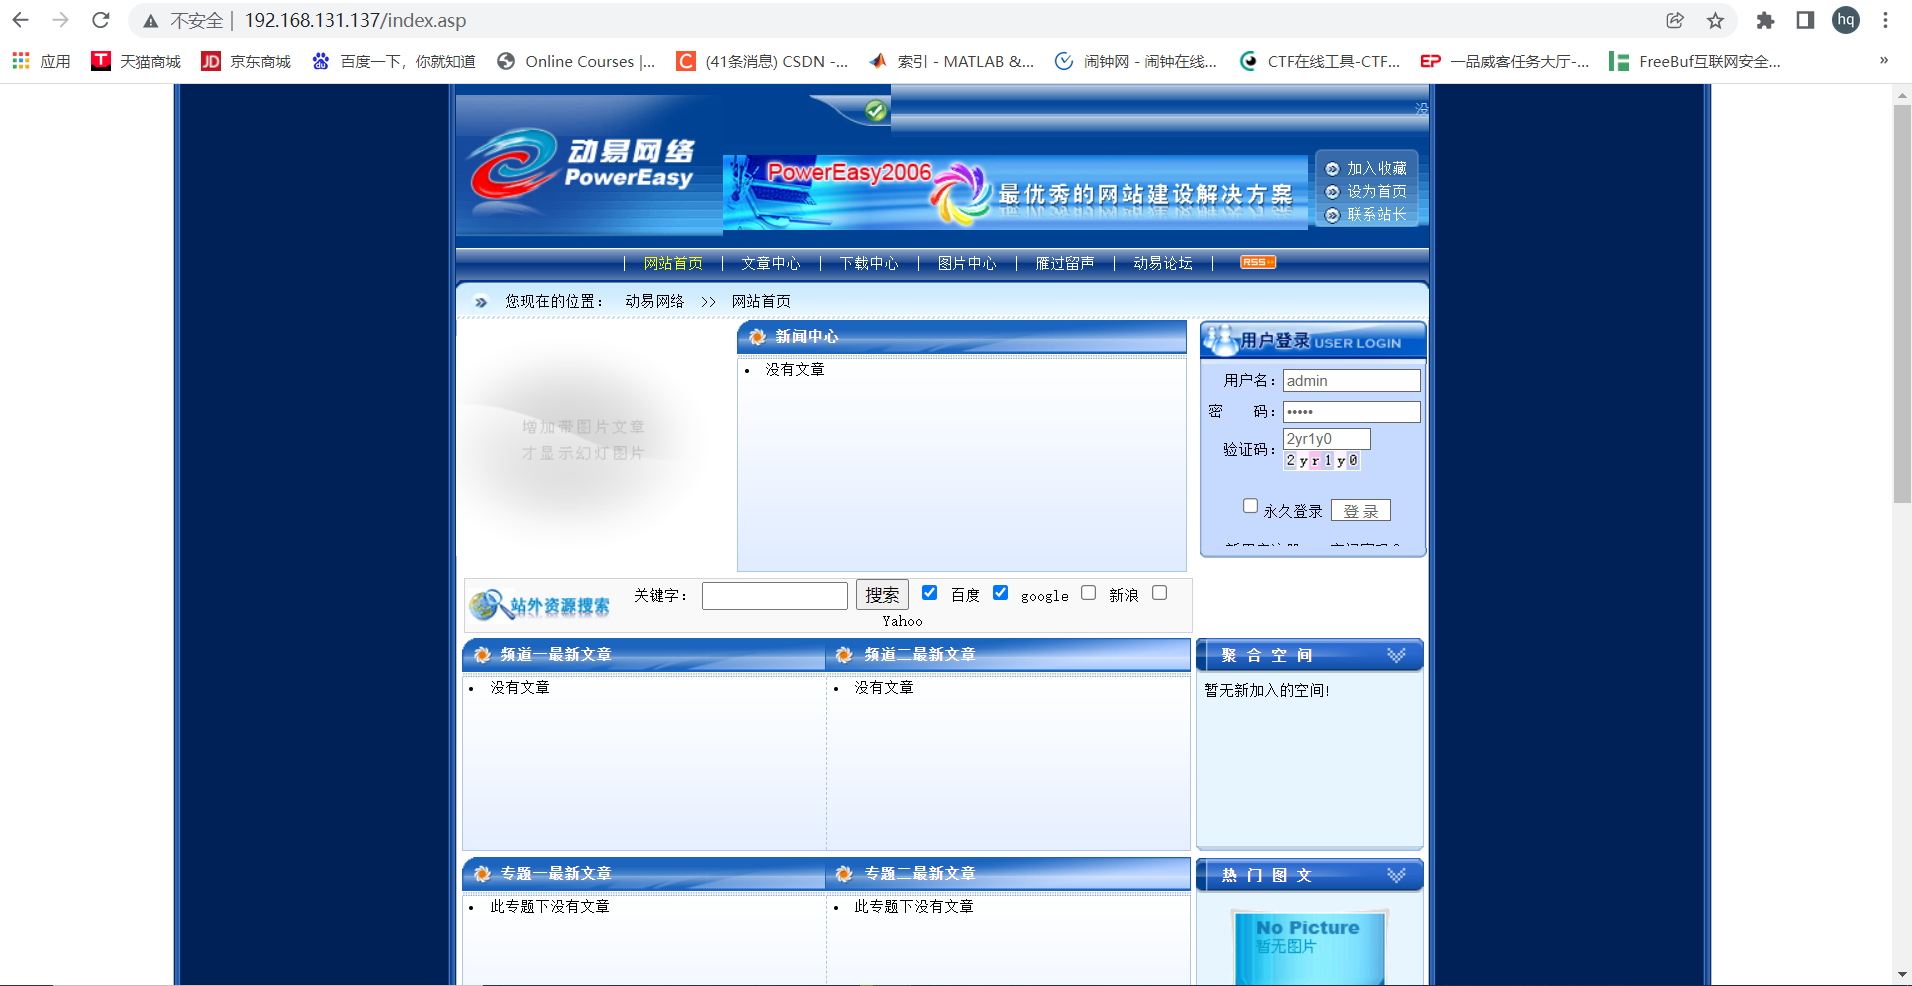Click the 登录 login button
The height and width of the screenshot is (986, 1912).
click(1360, 510)
